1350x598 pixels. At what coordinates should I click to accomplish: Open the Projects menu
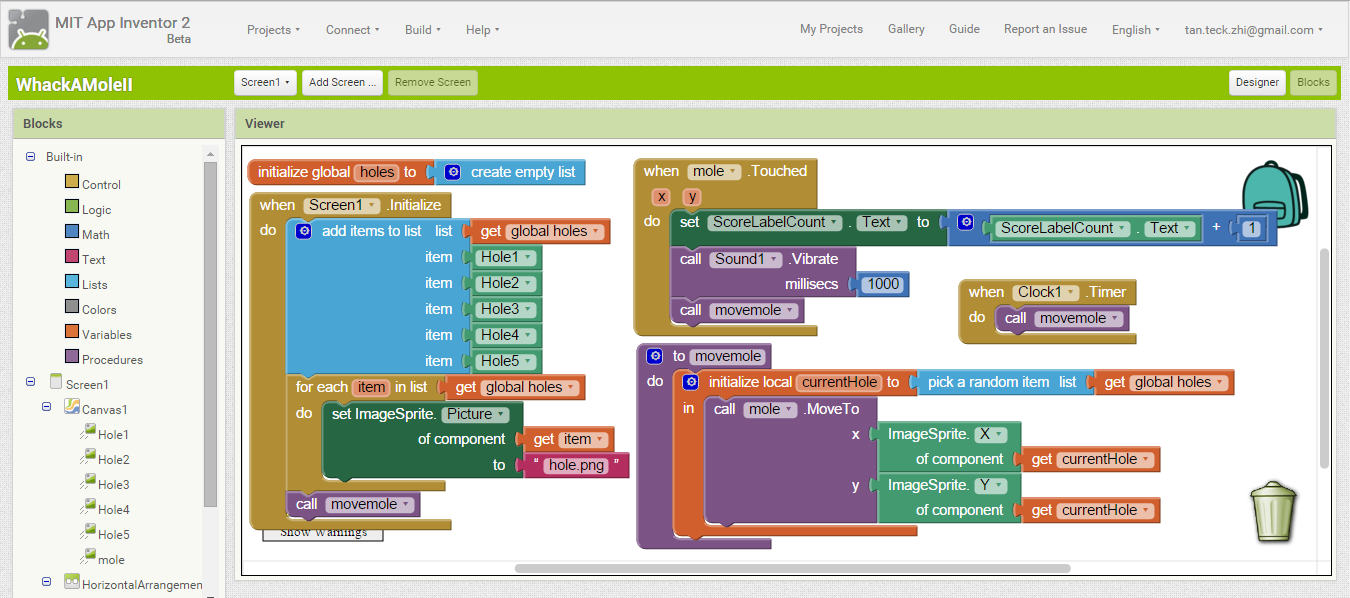(274, 30)
